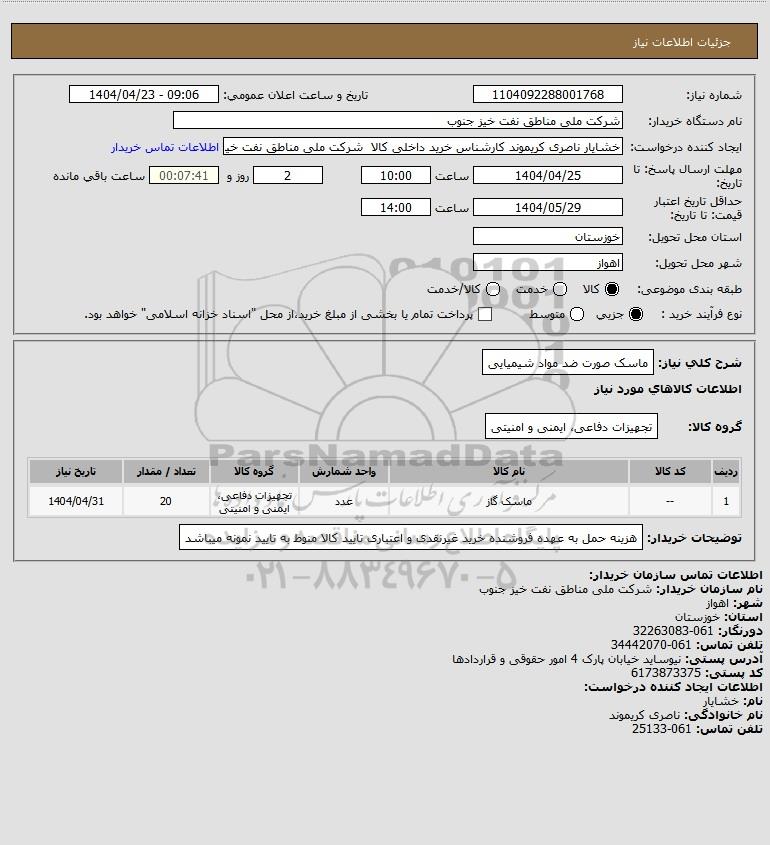This screenshot has width=770, height=845.
Task: Select the کالا radio button
Action: (x=612, y=289)
